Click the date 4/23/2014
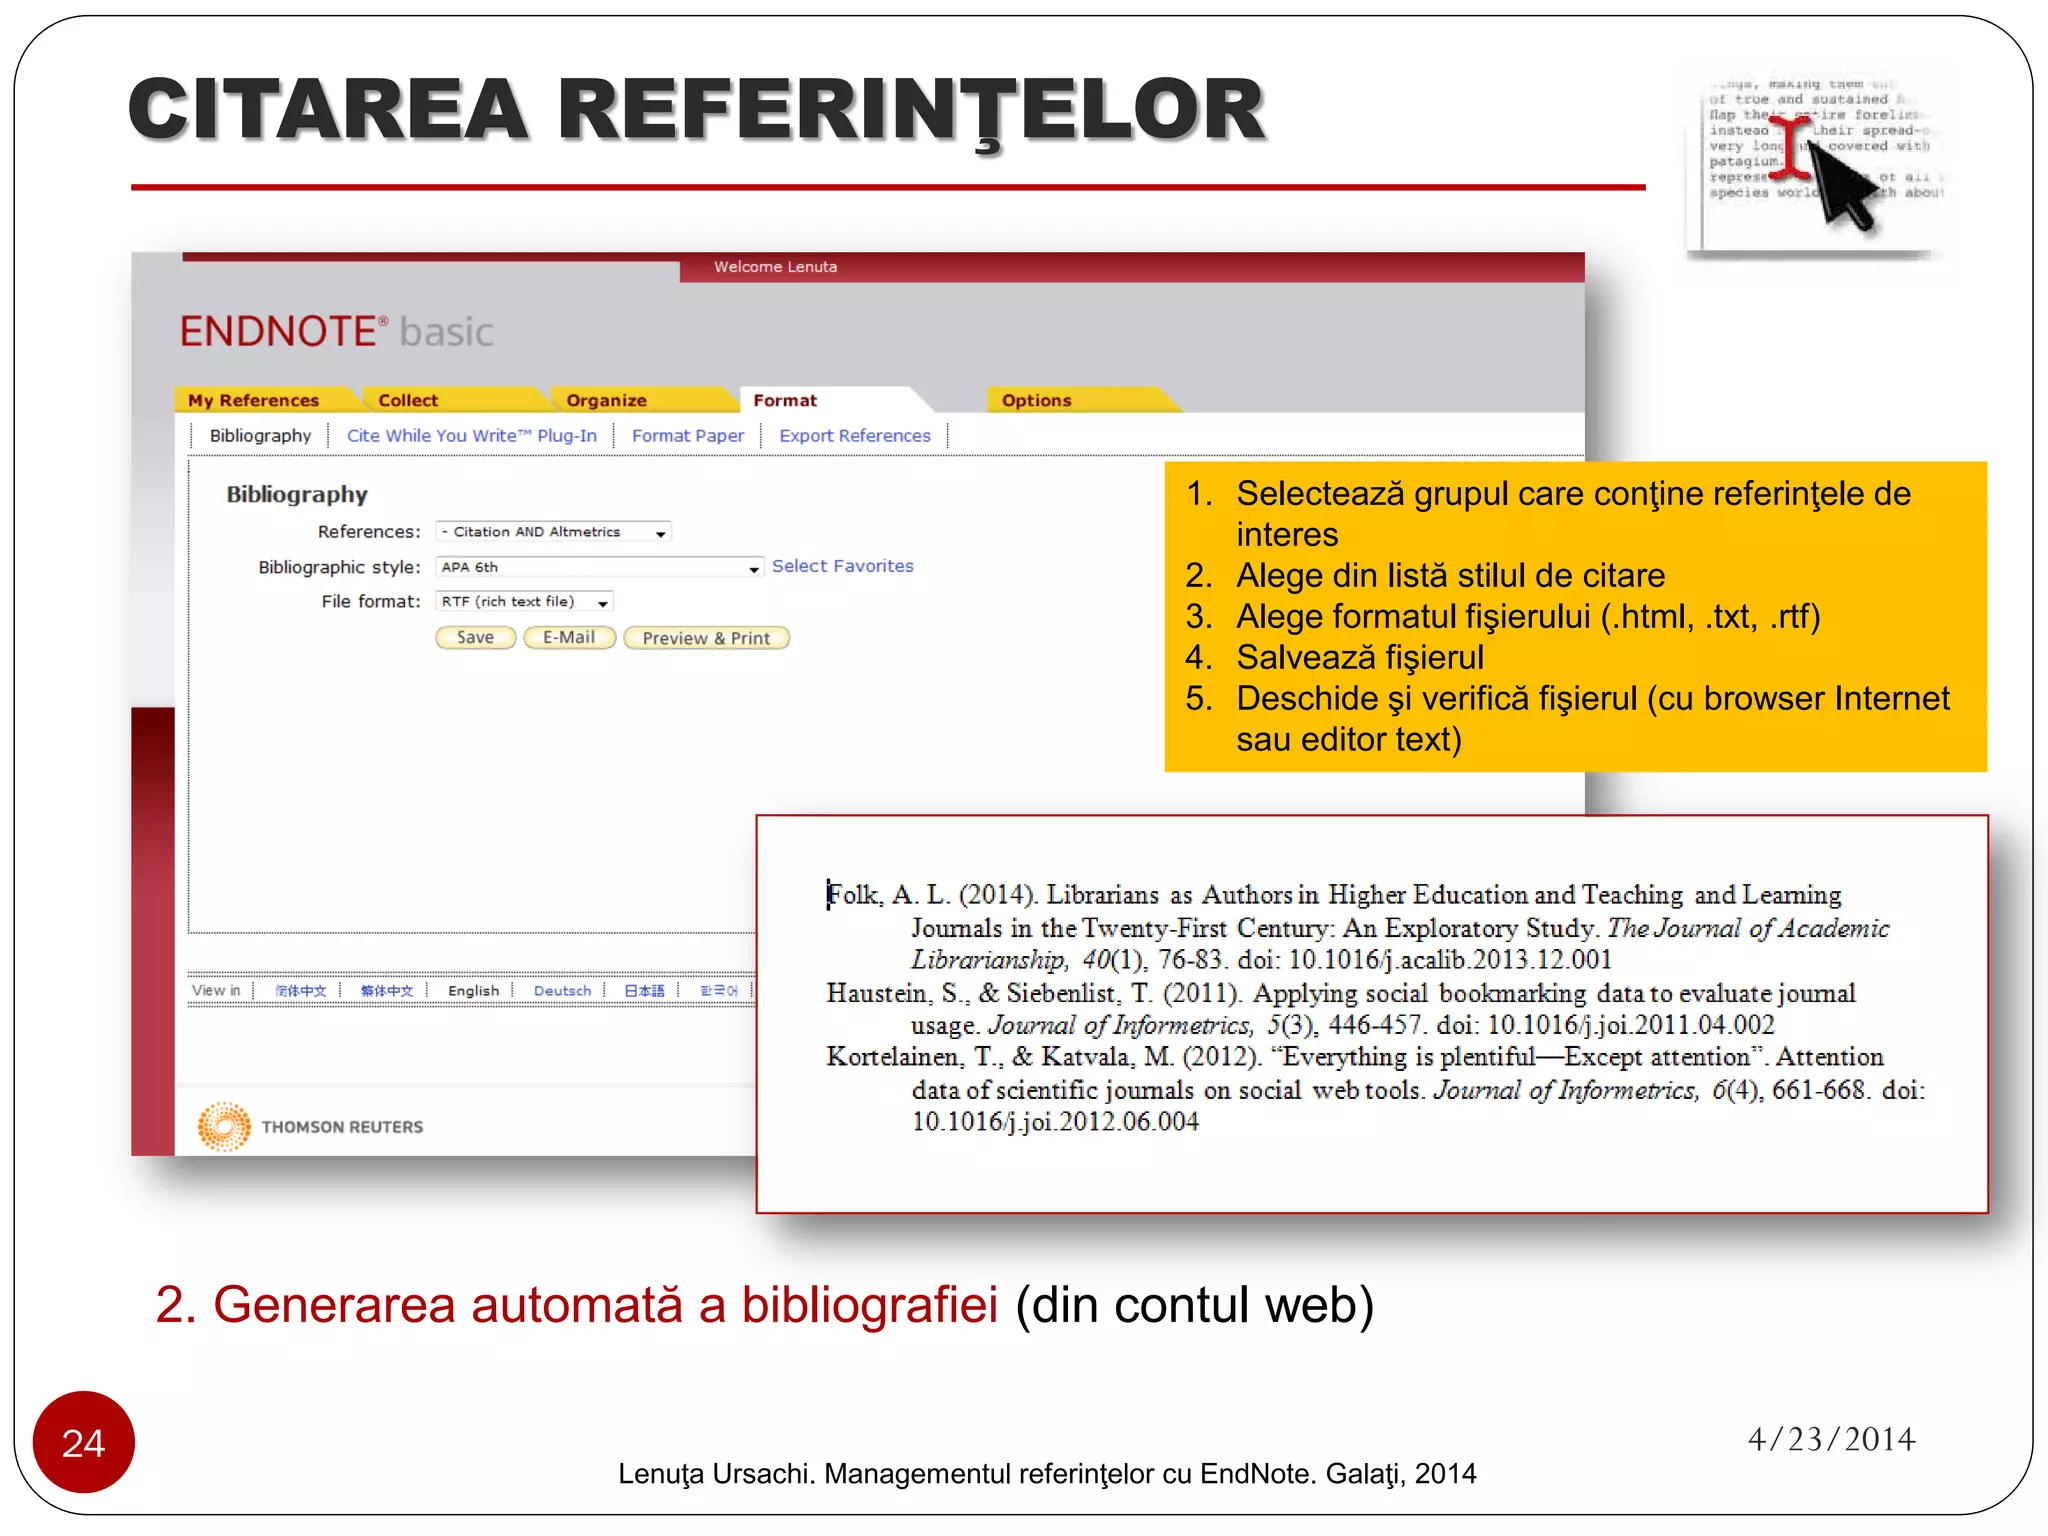Screen dimensions: 2048x1536 click(x=1831, y=1438)
